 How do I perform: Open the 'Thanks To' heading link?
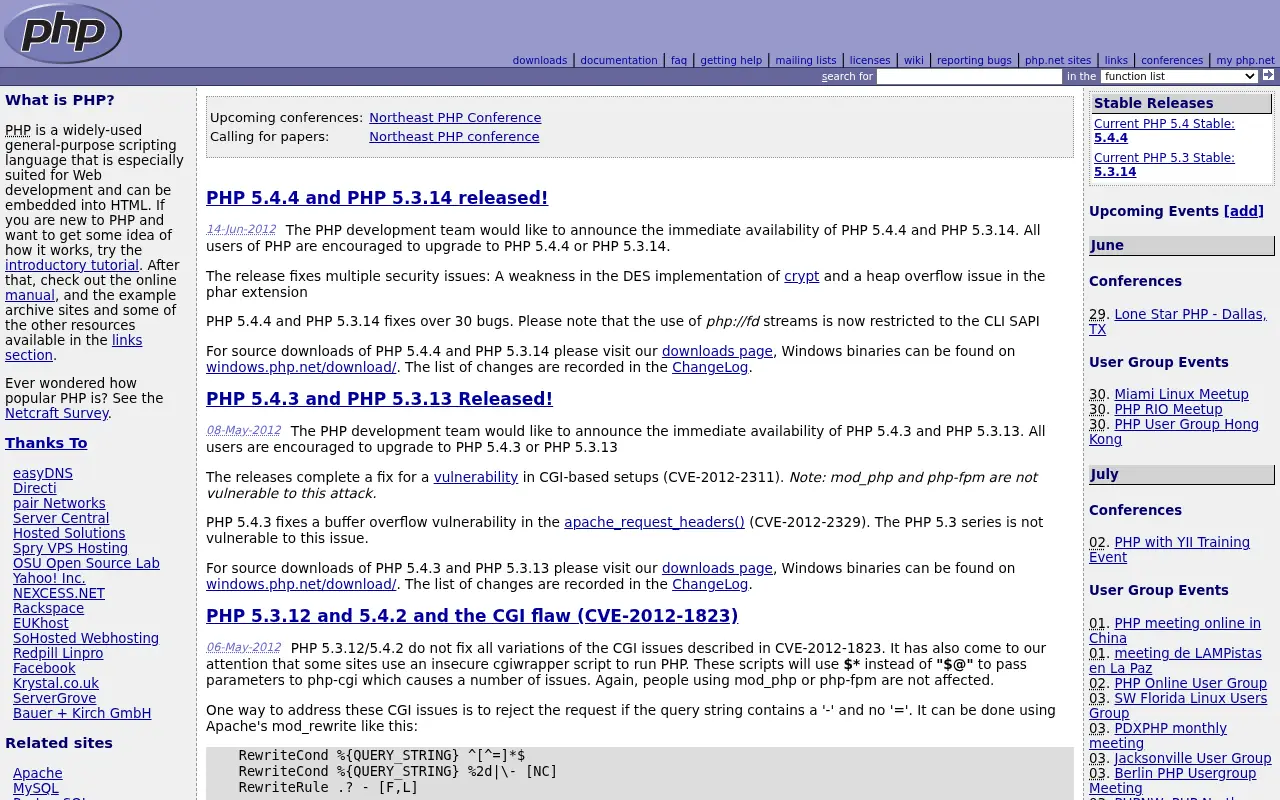46,443
